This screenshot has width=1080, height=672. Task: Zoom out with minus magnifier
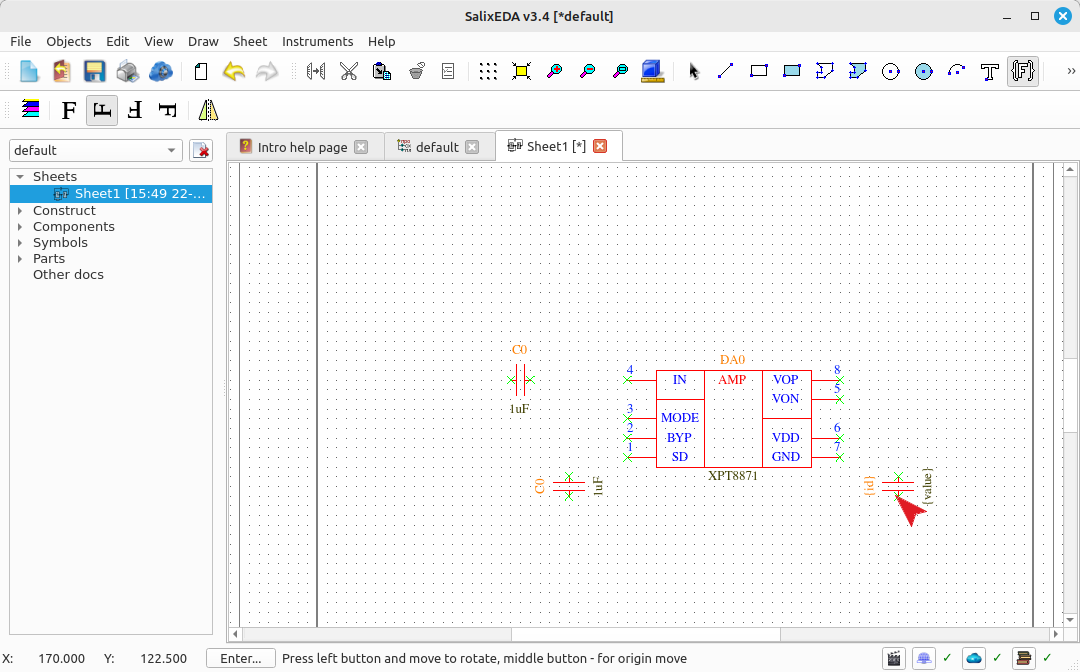[x=588, y=71]
